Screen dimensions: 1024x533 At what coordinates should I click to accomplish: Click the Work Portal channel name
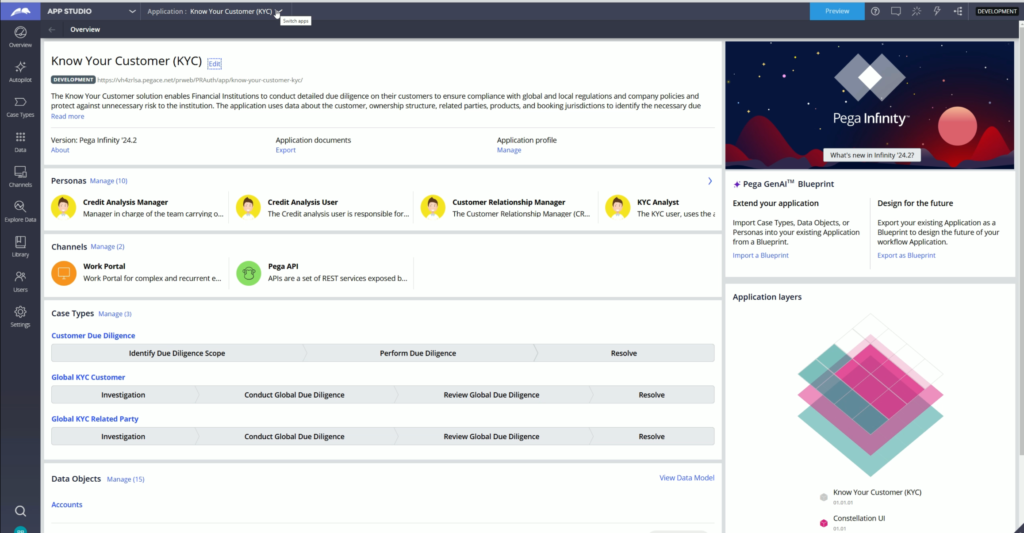coord(104,266)
